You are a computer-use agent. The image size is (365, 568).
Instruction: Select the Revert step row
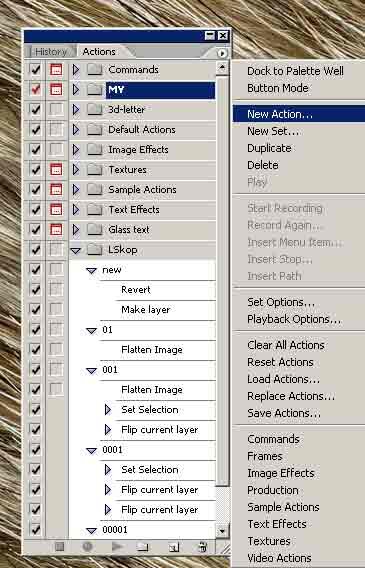[142, 289]
